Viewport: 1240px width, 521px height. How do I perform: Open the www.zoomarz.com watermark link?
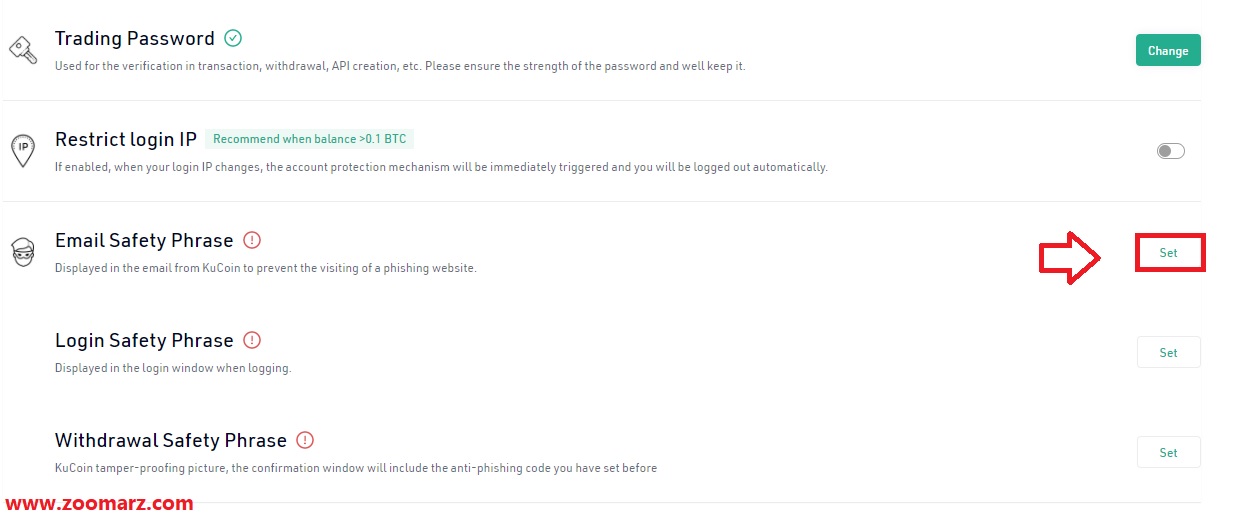[99, 504]
